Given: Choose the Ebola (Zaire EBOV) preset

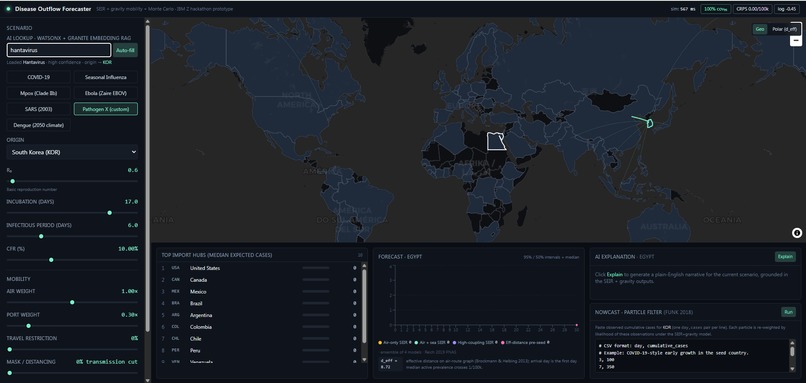Looking at the screenshot, I should (x=105, y=93).
